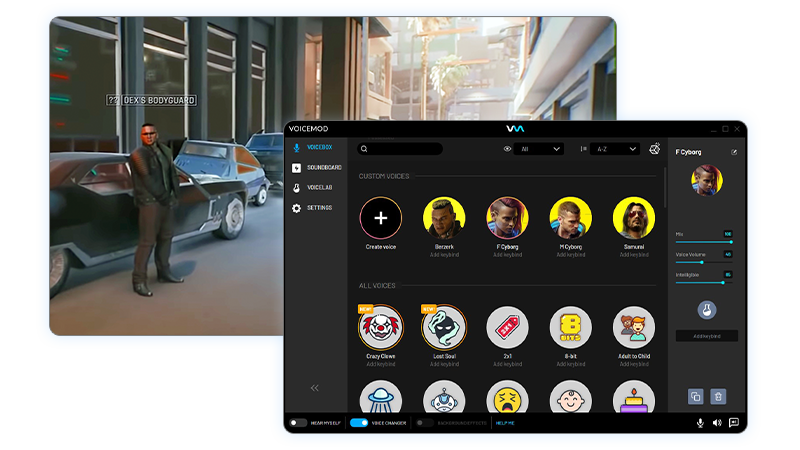Click the Help Me link

(x=505, y=423)
